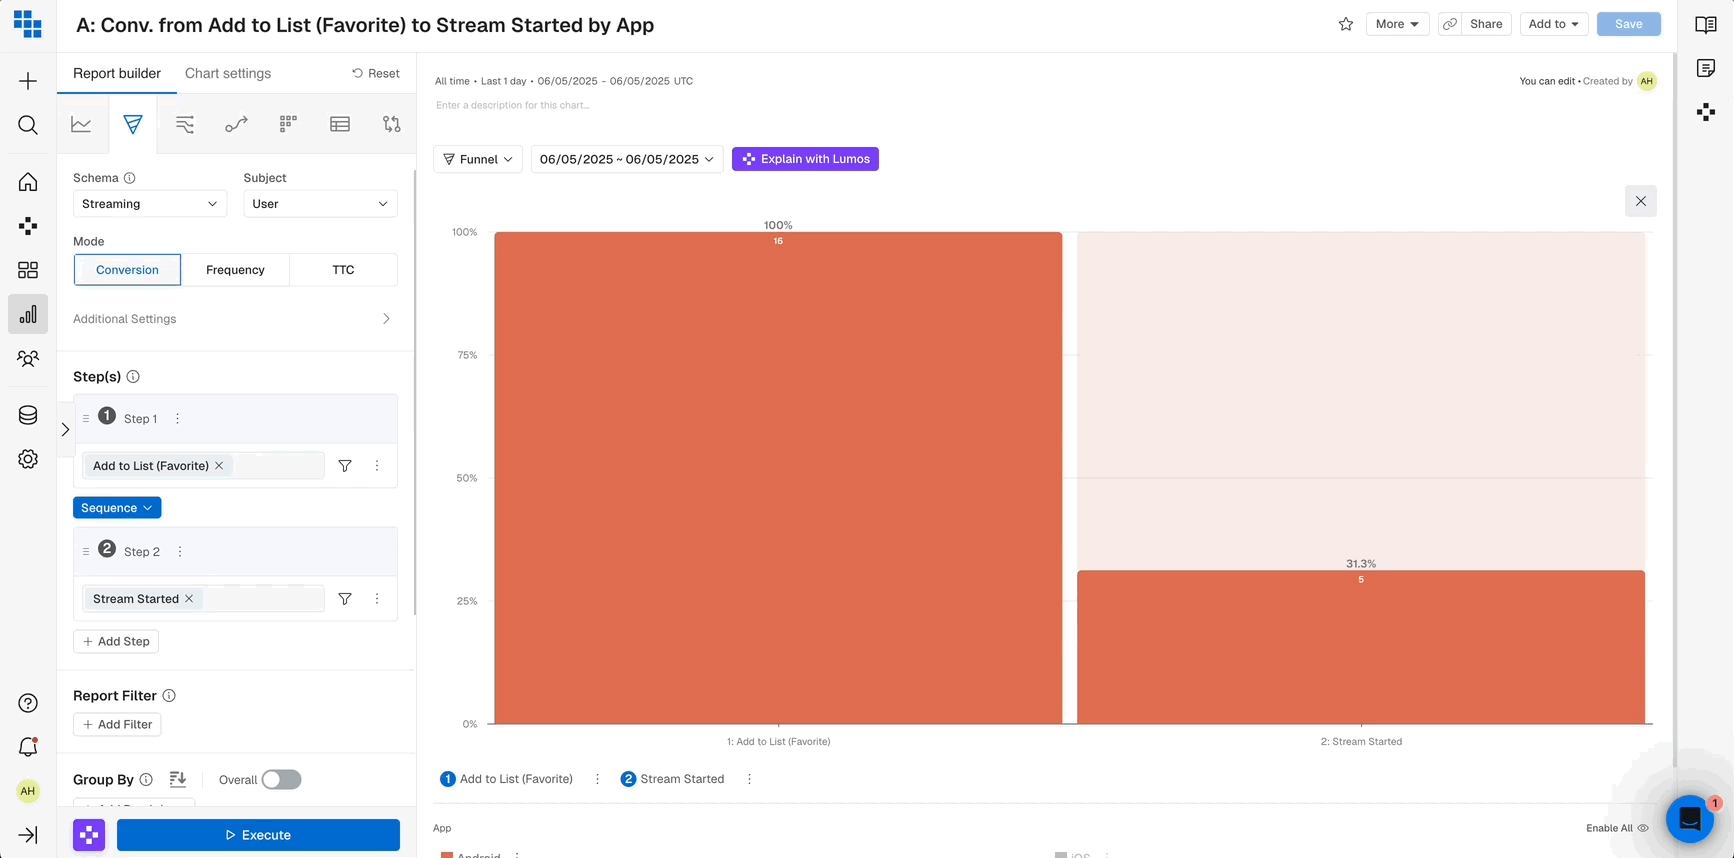Select Conversion mode

127,270
